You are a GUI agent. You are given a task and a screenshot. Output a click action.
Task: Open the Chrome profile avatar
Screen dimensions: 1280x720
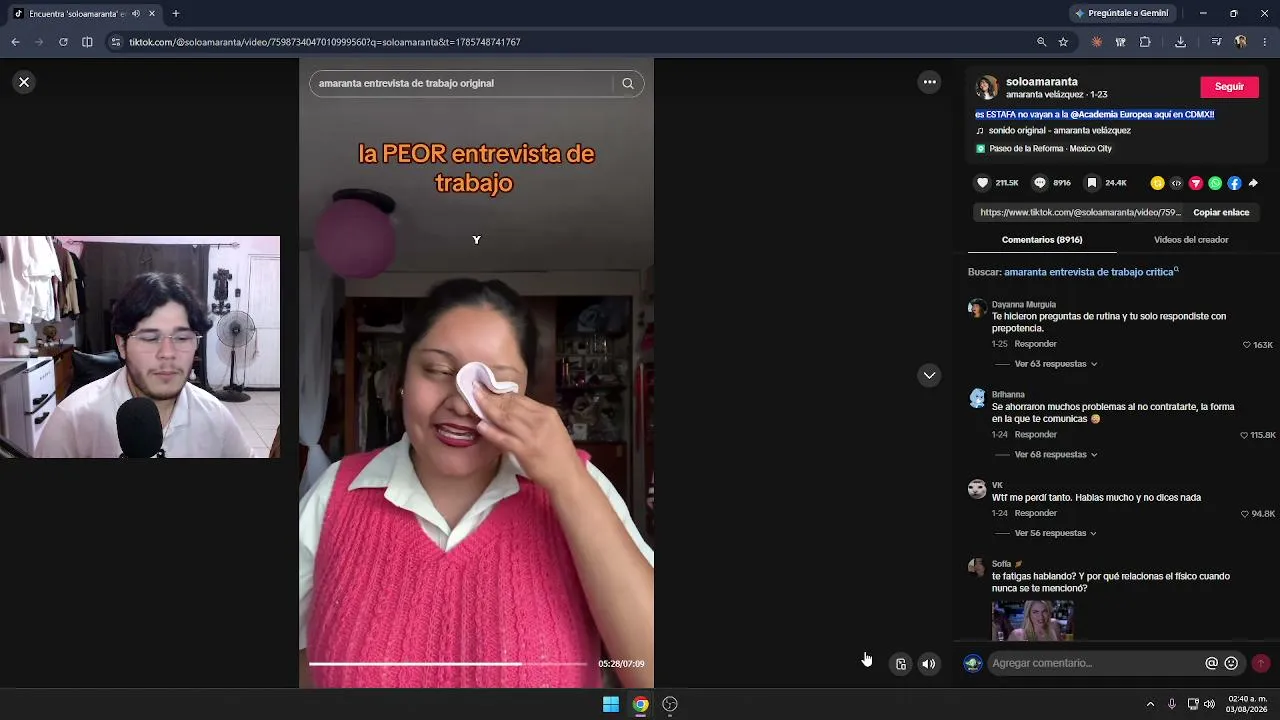point(1241,42)
